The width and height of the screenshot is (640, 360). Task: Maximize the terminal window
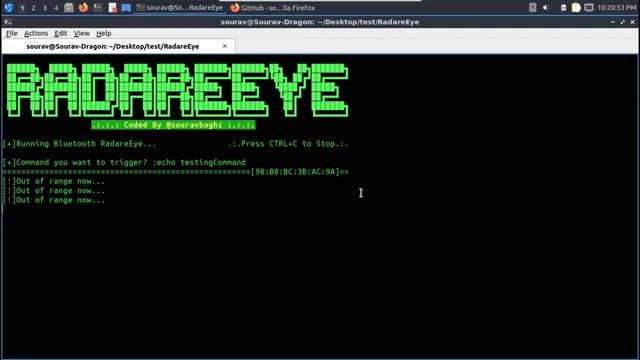(x=622, y=22)
